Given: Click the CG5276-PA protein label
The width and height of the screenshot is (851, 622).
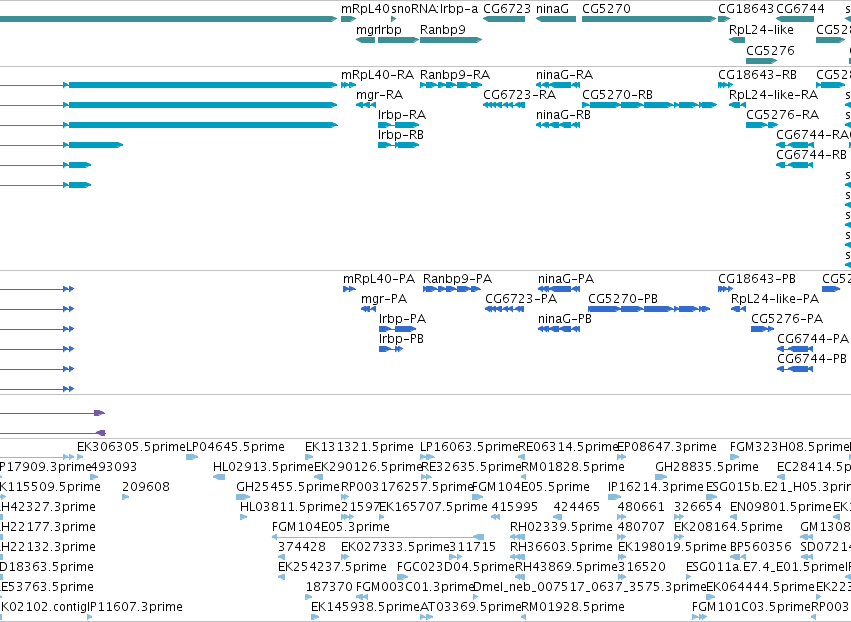Looking at the screenshot, I should (x=787, y=319).
